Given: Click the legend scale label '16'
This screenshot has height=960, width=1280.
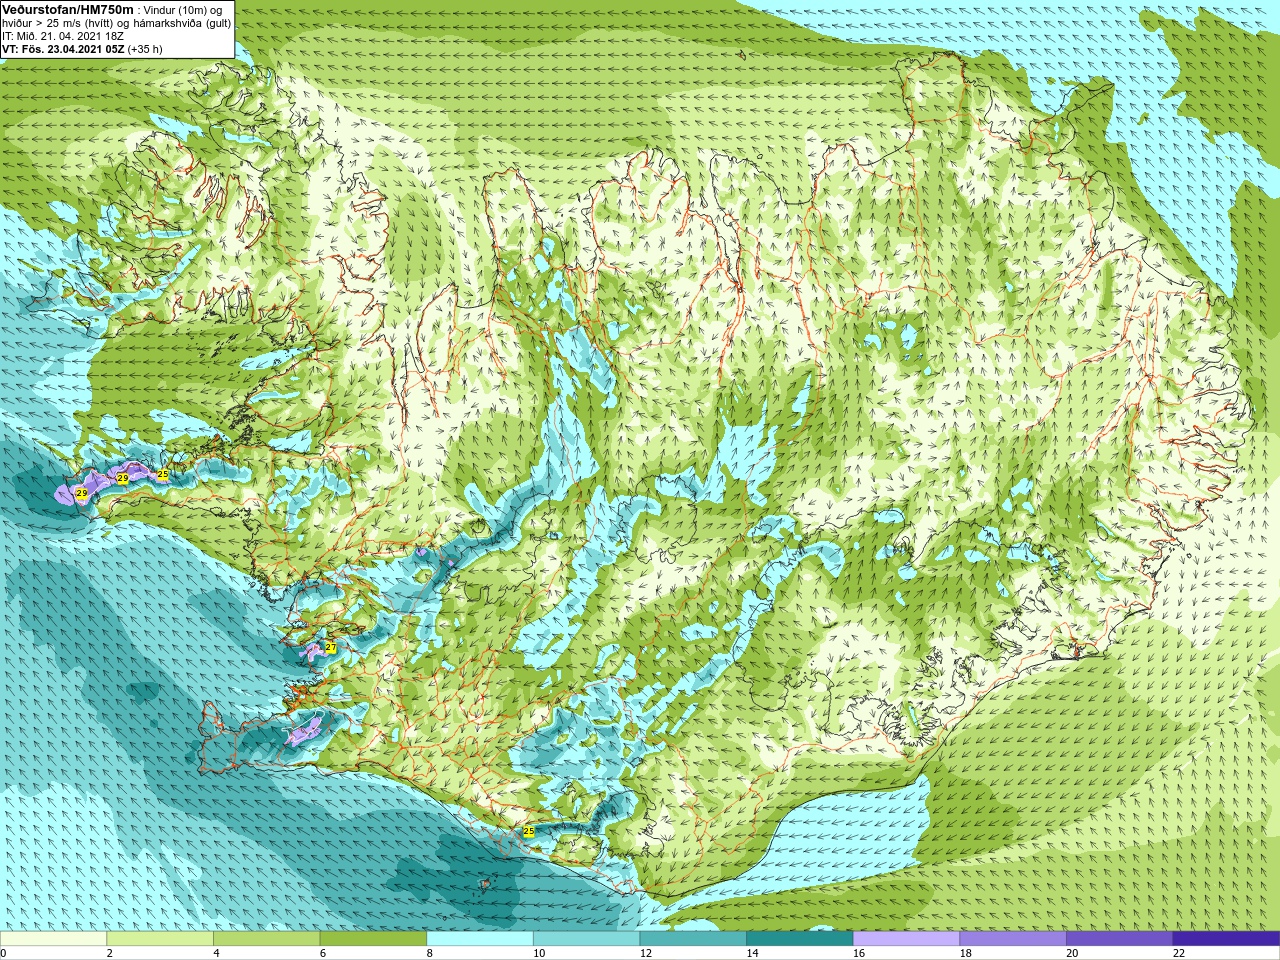Looking at the screenshot, I should pos(859,953).
